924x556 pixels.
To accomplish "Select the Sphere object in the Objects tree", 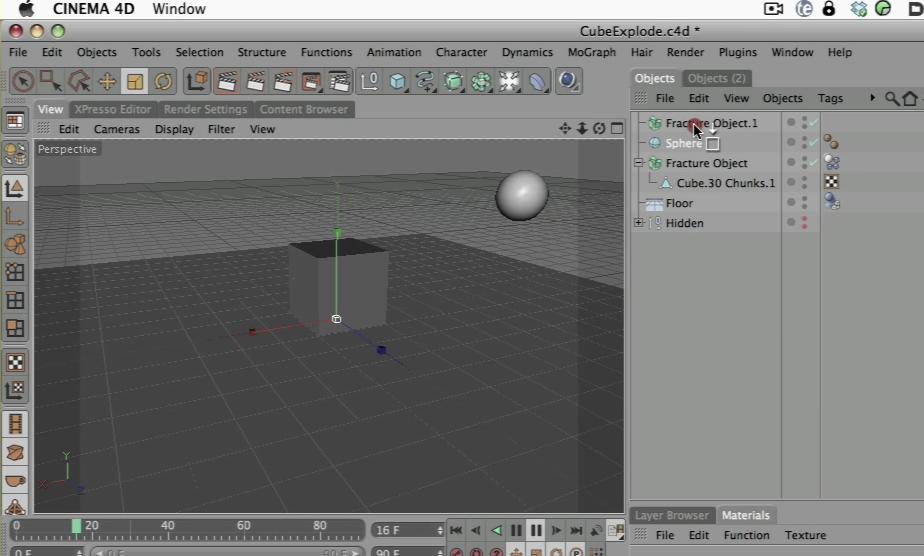I will point(684,143).
